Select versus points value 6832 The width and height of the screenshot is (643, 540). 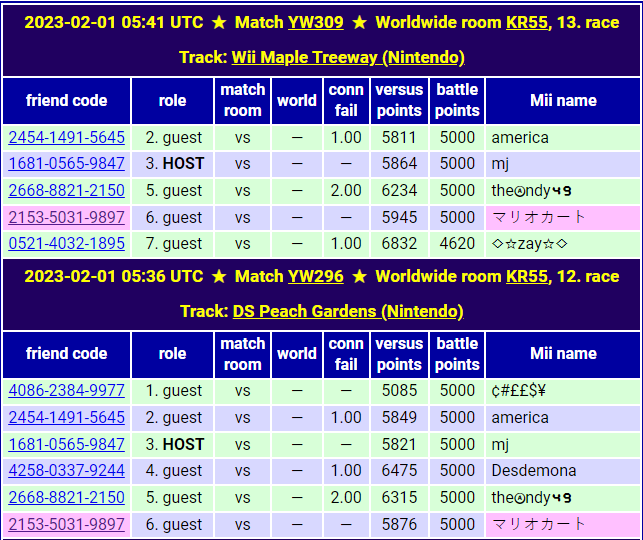pyautogui.click(x=399, y=244)
